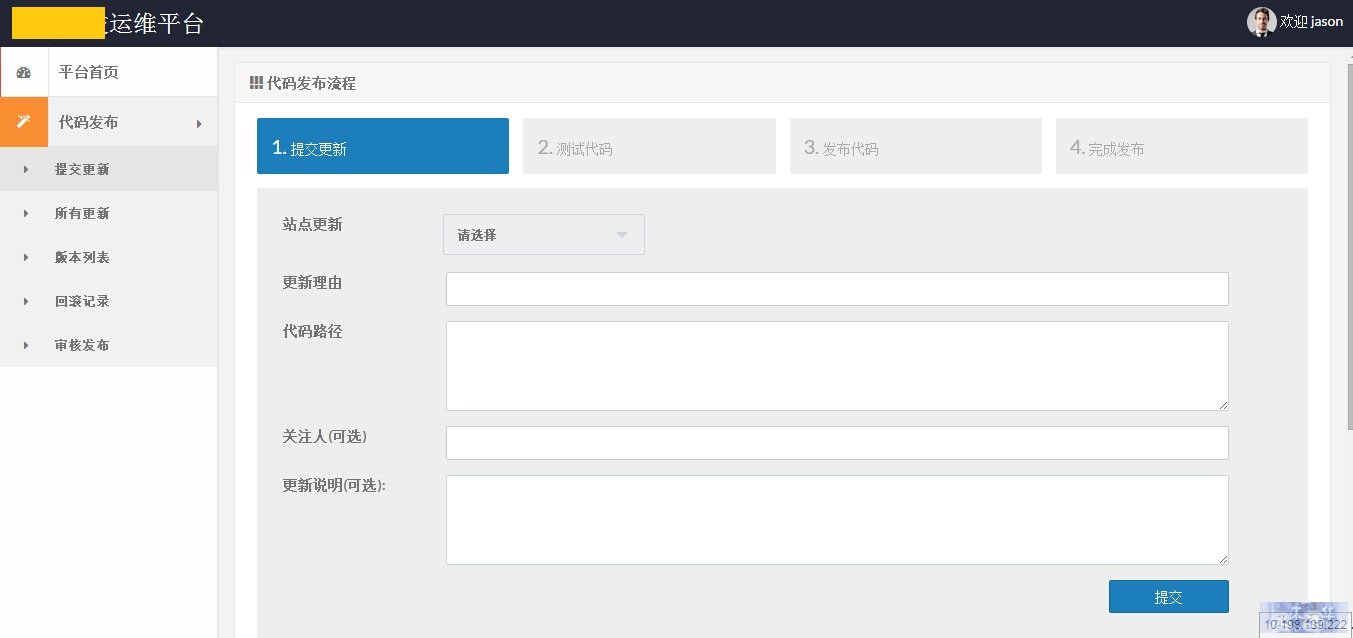This screenshot has height=638, width=1353.
Task: Focus the 更新说明(可选) text area
Action: (x=837, y=520)
